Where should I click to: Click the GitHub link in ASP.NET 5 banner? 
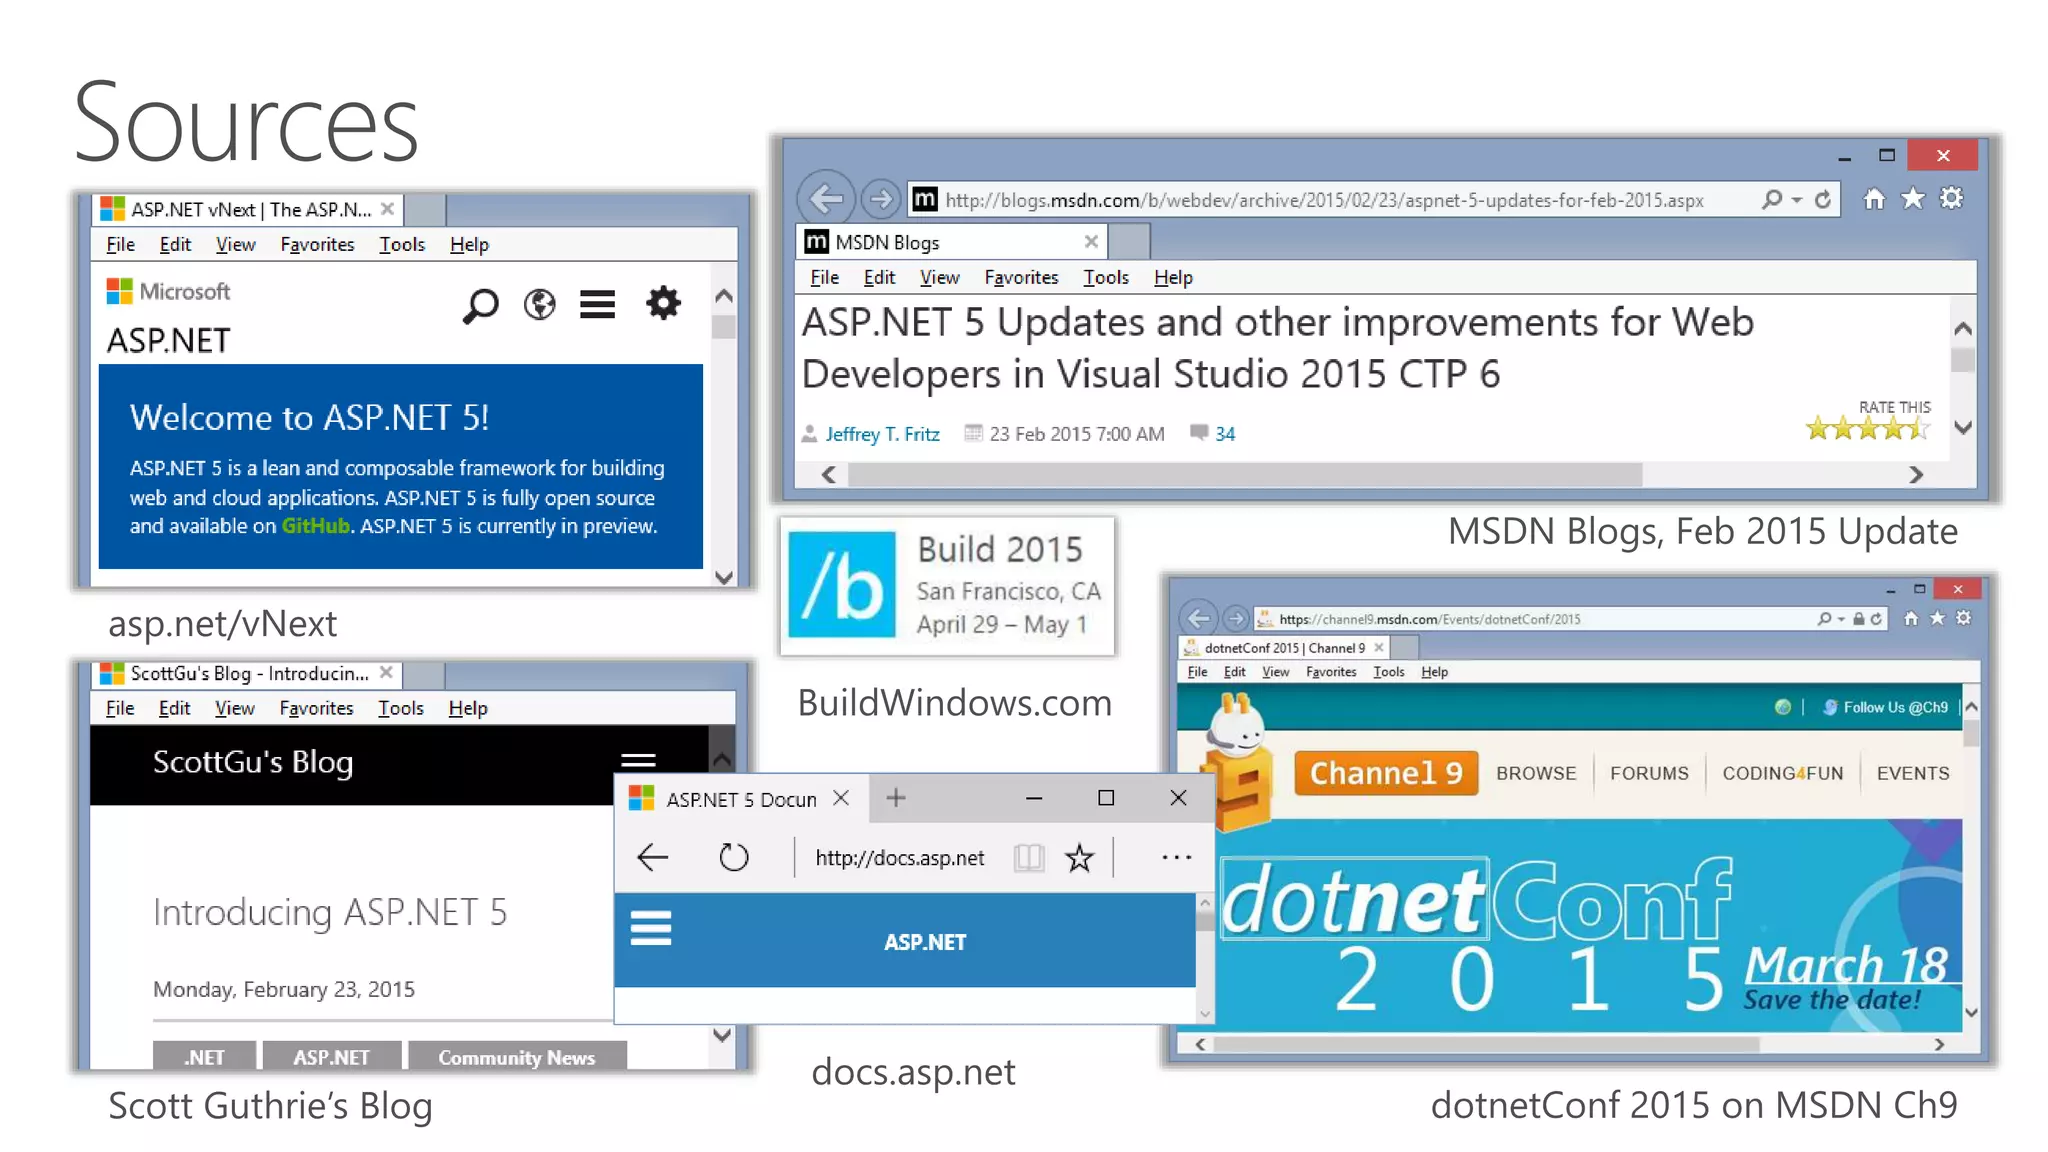[x=315, y=526]
